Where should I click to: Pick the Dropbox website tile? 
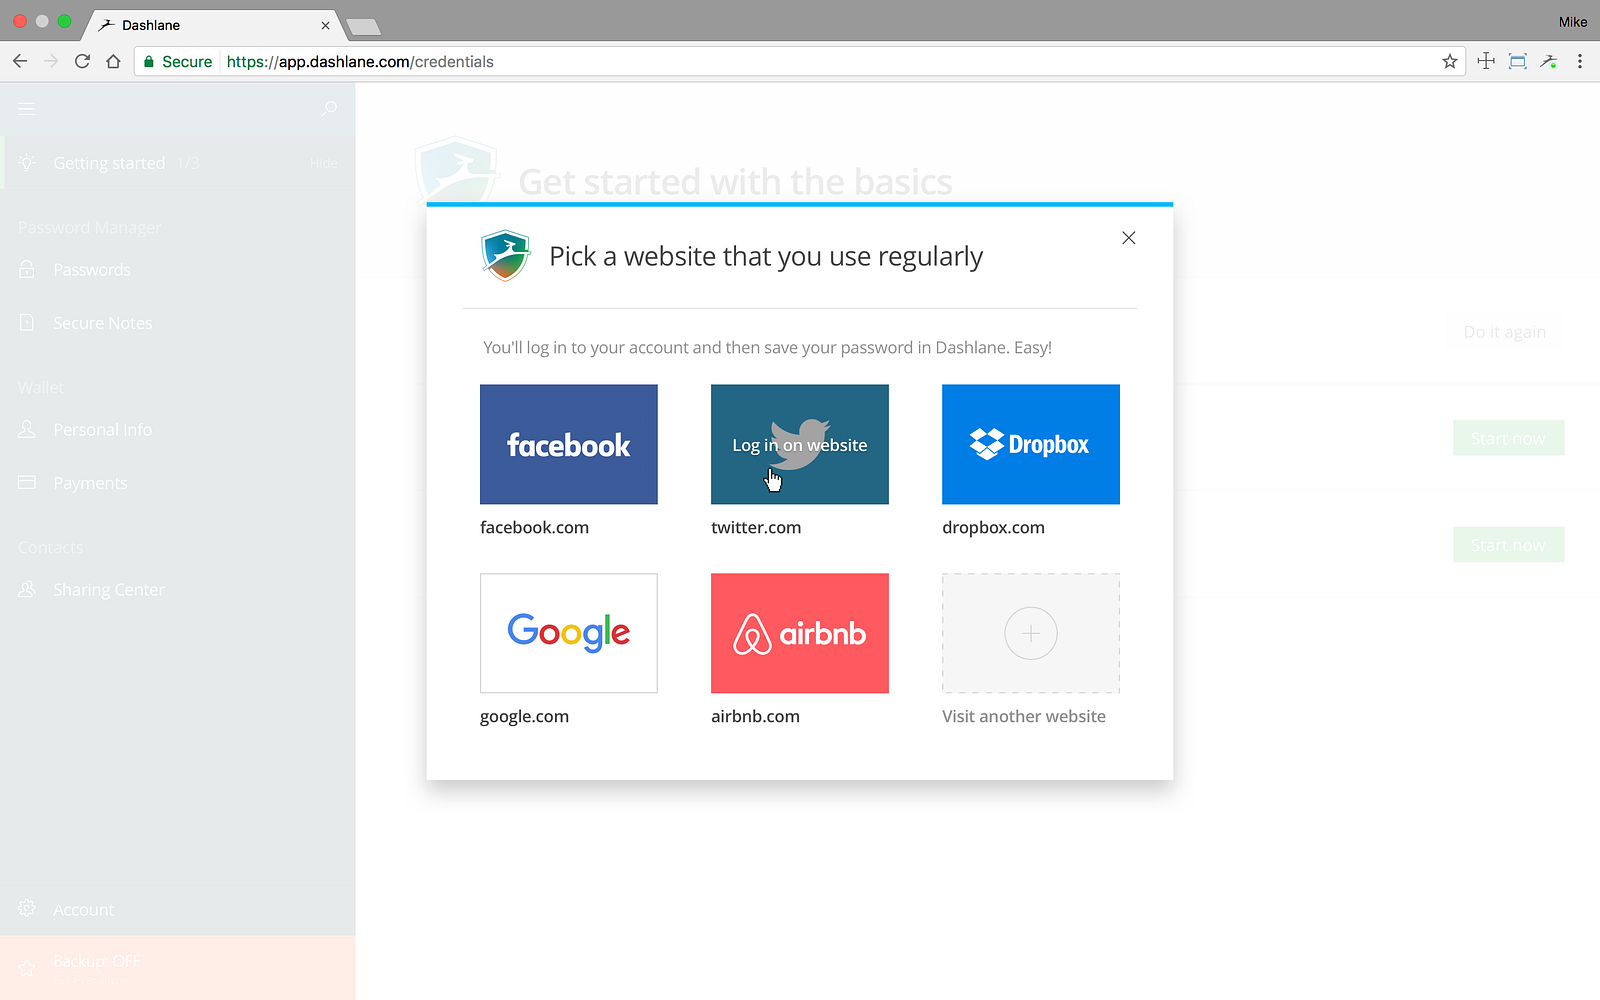point(1031,444)
